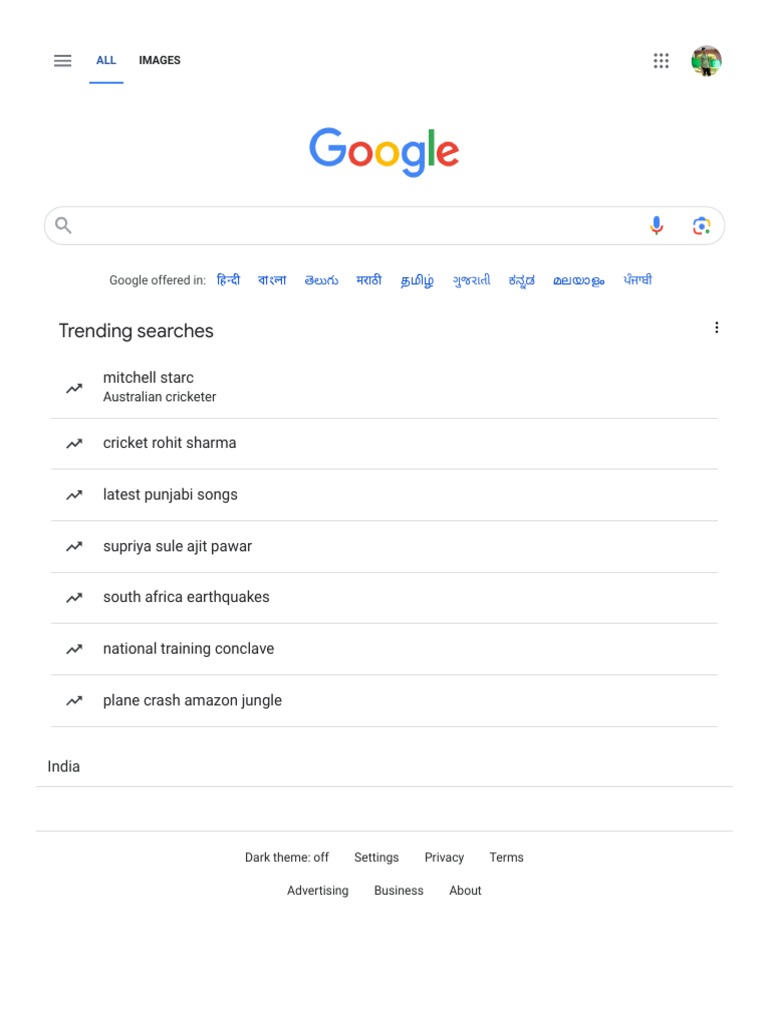
Task: Select the plane crash amazon jungle suggestion
Action: tap(192, 701)
